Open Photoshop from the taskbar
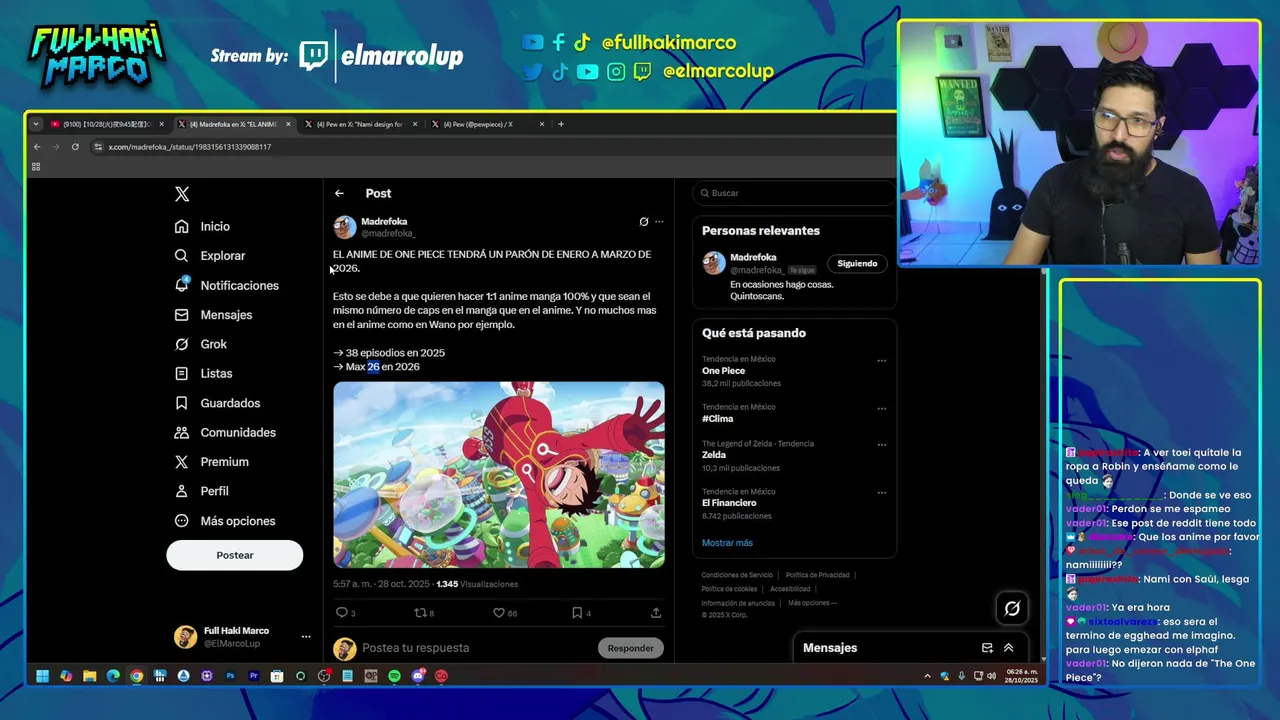Screen dimensions: 1280x720 click(230, 676)
